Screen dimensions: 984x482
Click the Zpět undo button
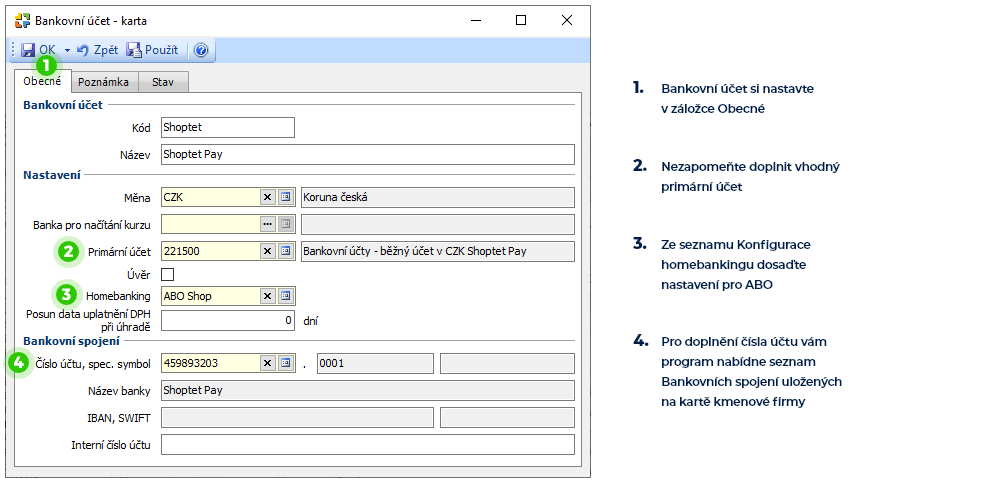[97, 50]
